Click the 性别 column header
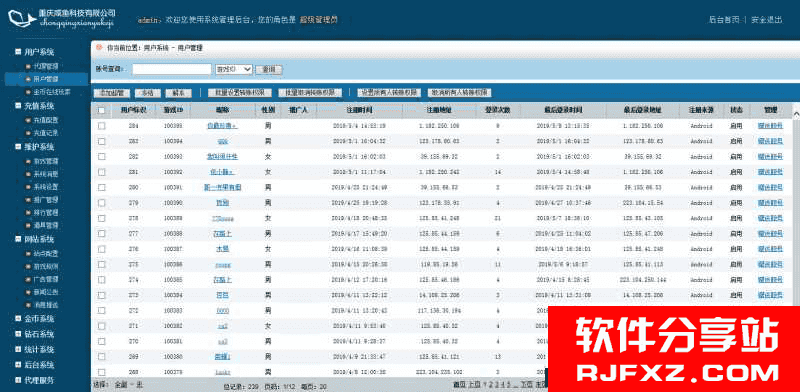800x392 pixels. [x=268, y=110]
